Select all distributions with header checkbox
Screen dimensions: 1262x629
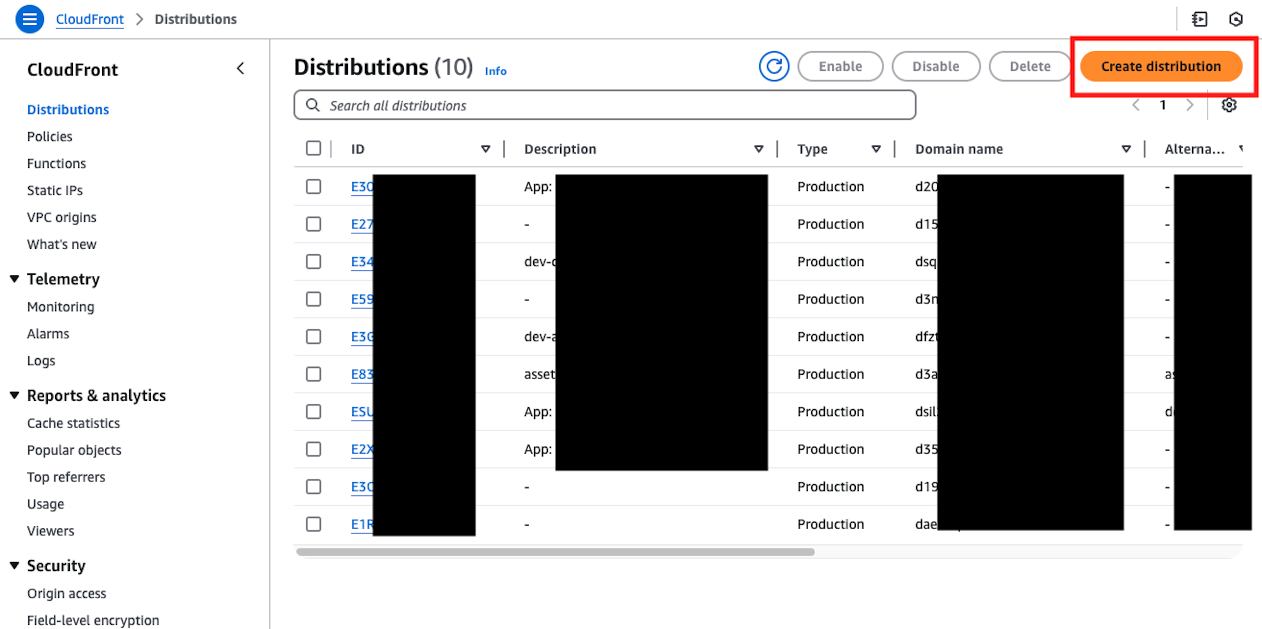[314, 148]
